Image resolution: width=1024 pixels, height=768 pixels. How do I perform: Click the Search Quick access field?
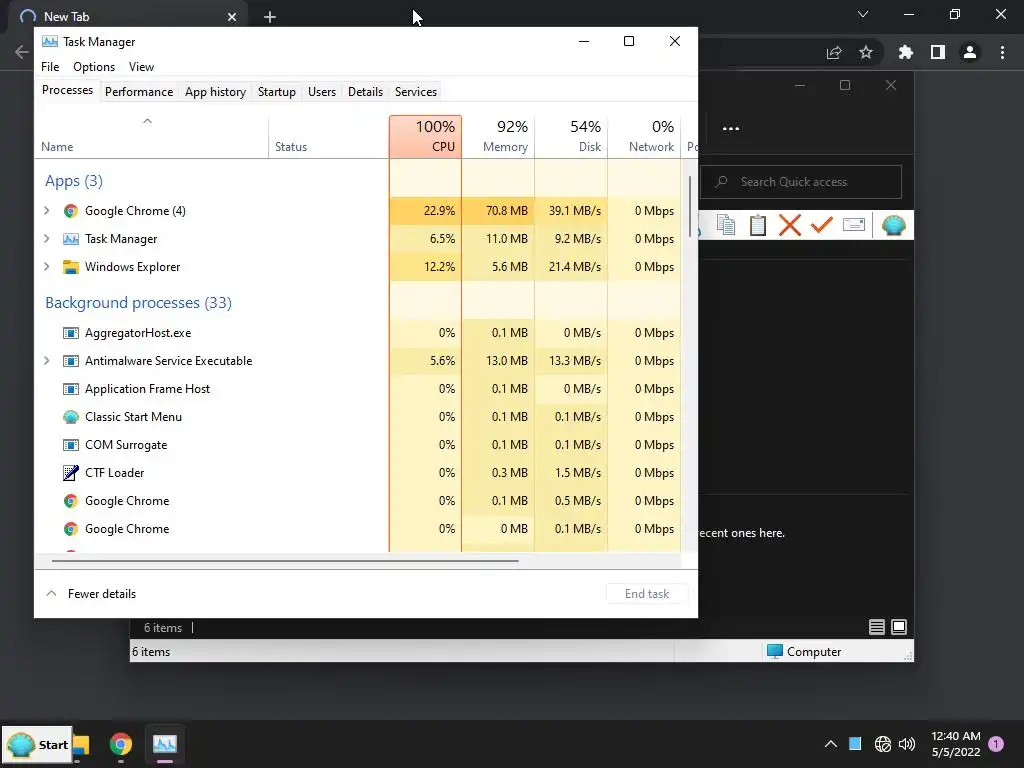coord(801,182)
